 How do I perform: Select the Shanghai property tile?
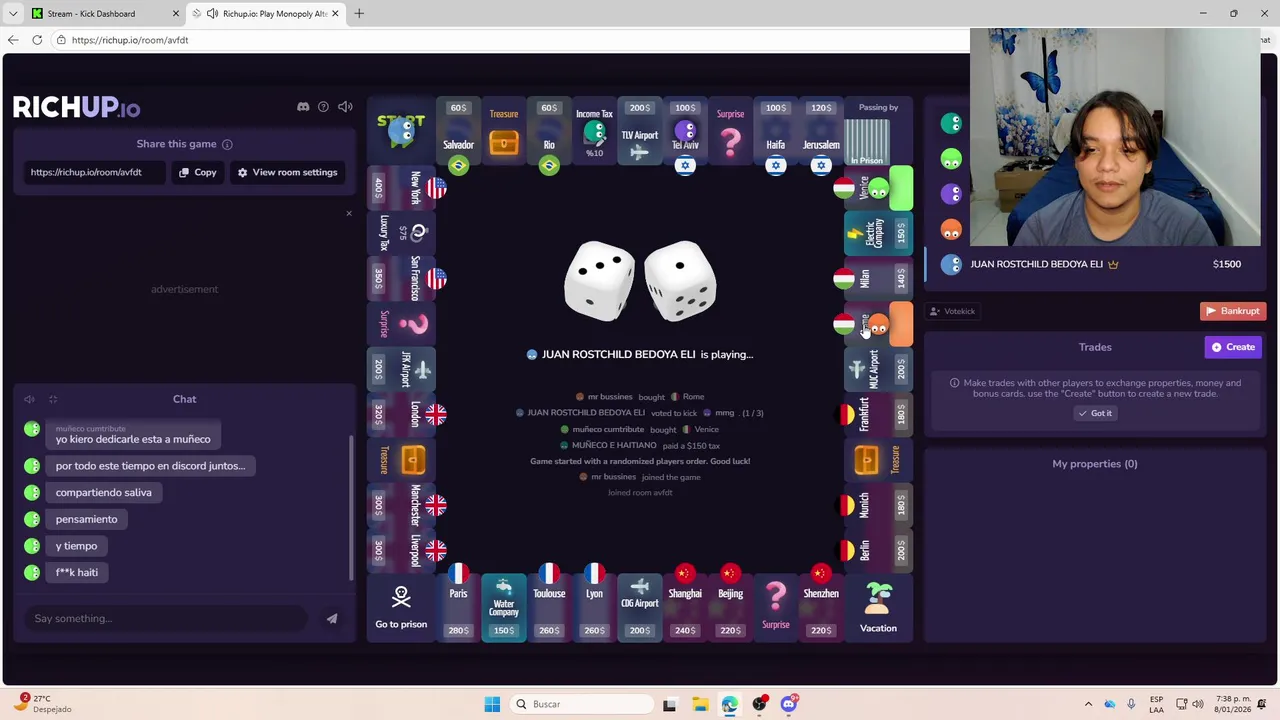click(x=685, y=606)
